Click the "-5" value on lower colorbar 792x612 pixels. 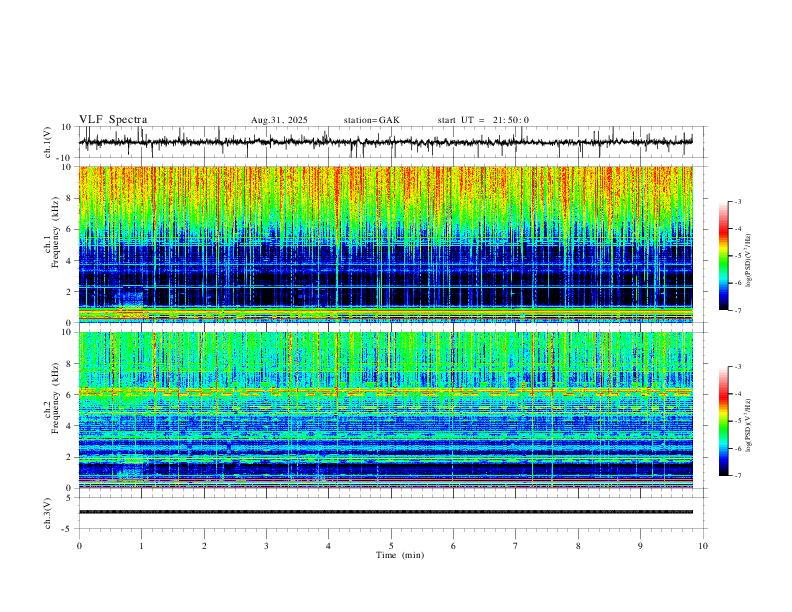[x=737, y=421]
